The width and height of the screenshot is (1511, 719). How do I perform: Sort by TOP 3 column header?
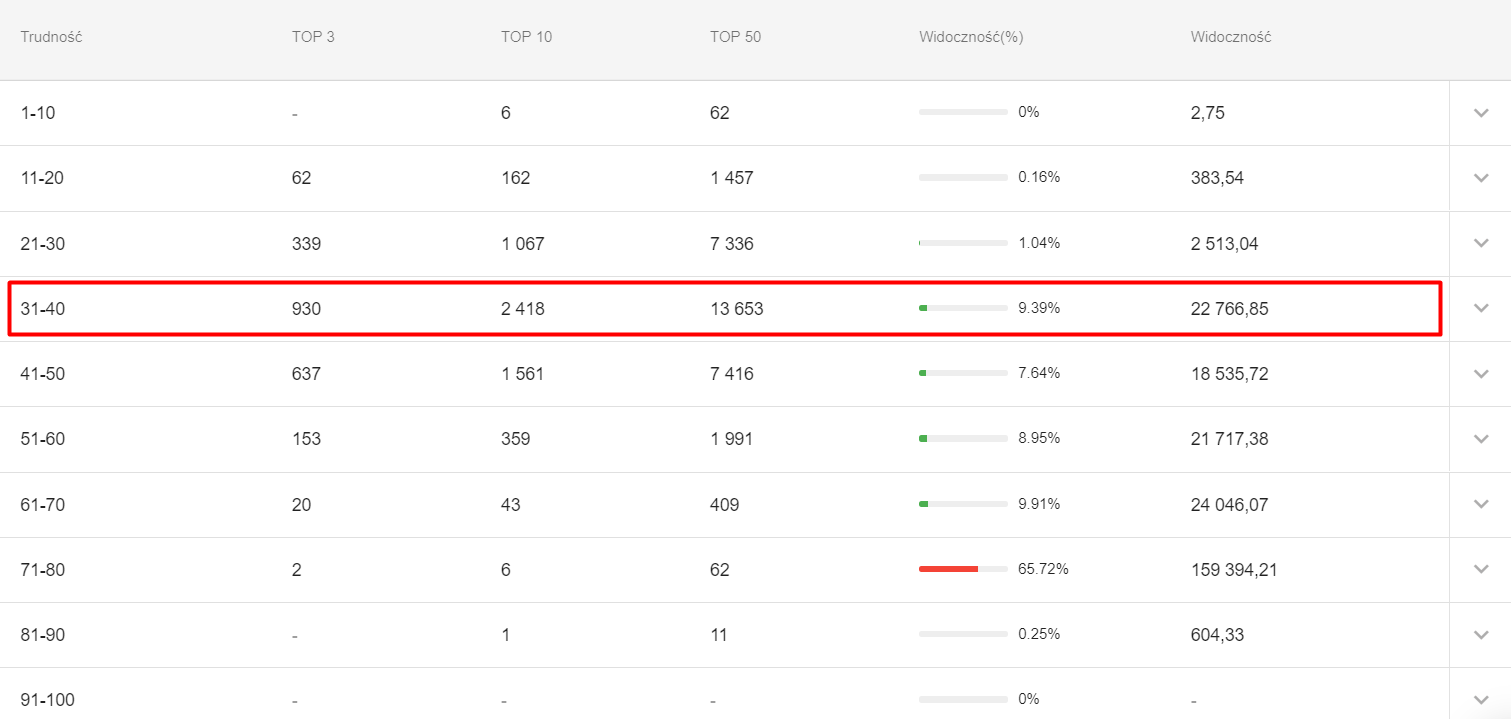pyautogui.click(x=313, y=37)
